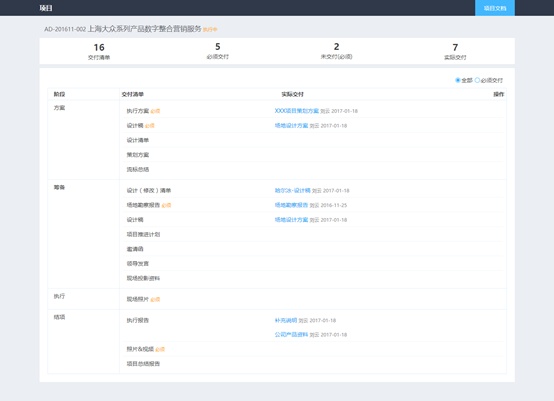Open the XXX项目策划方案 document link
554x401 pixels.
click(297, 111)
